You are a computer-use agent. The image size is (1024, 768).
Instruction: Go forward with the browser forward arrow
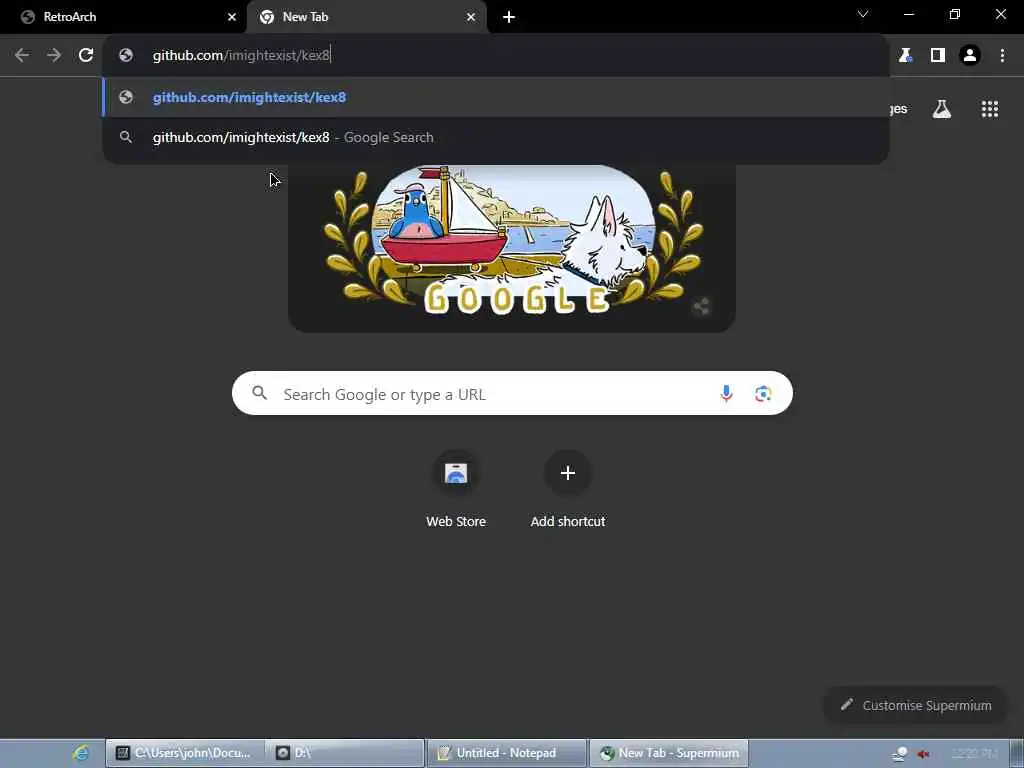tap(54, 56)
